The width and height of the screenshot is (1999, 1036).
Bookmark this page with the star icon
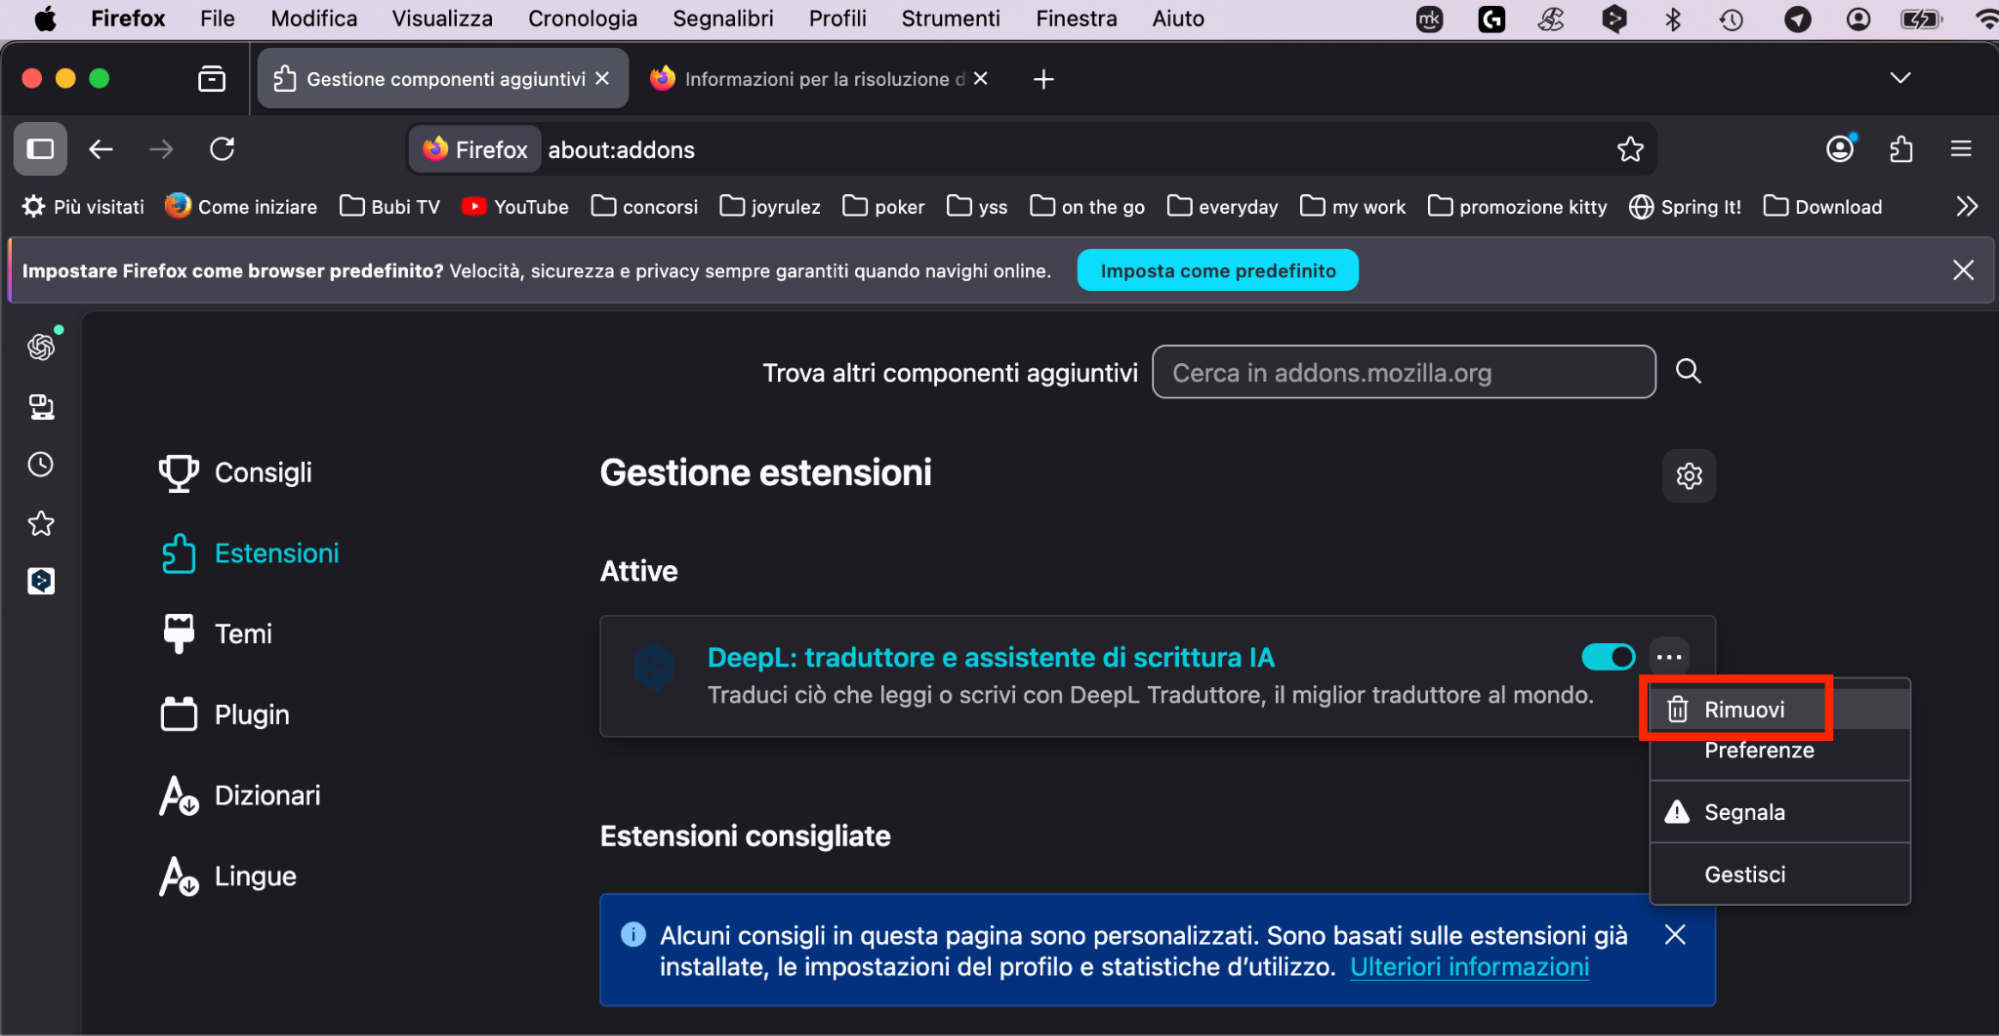click(x=1630, y=149)
